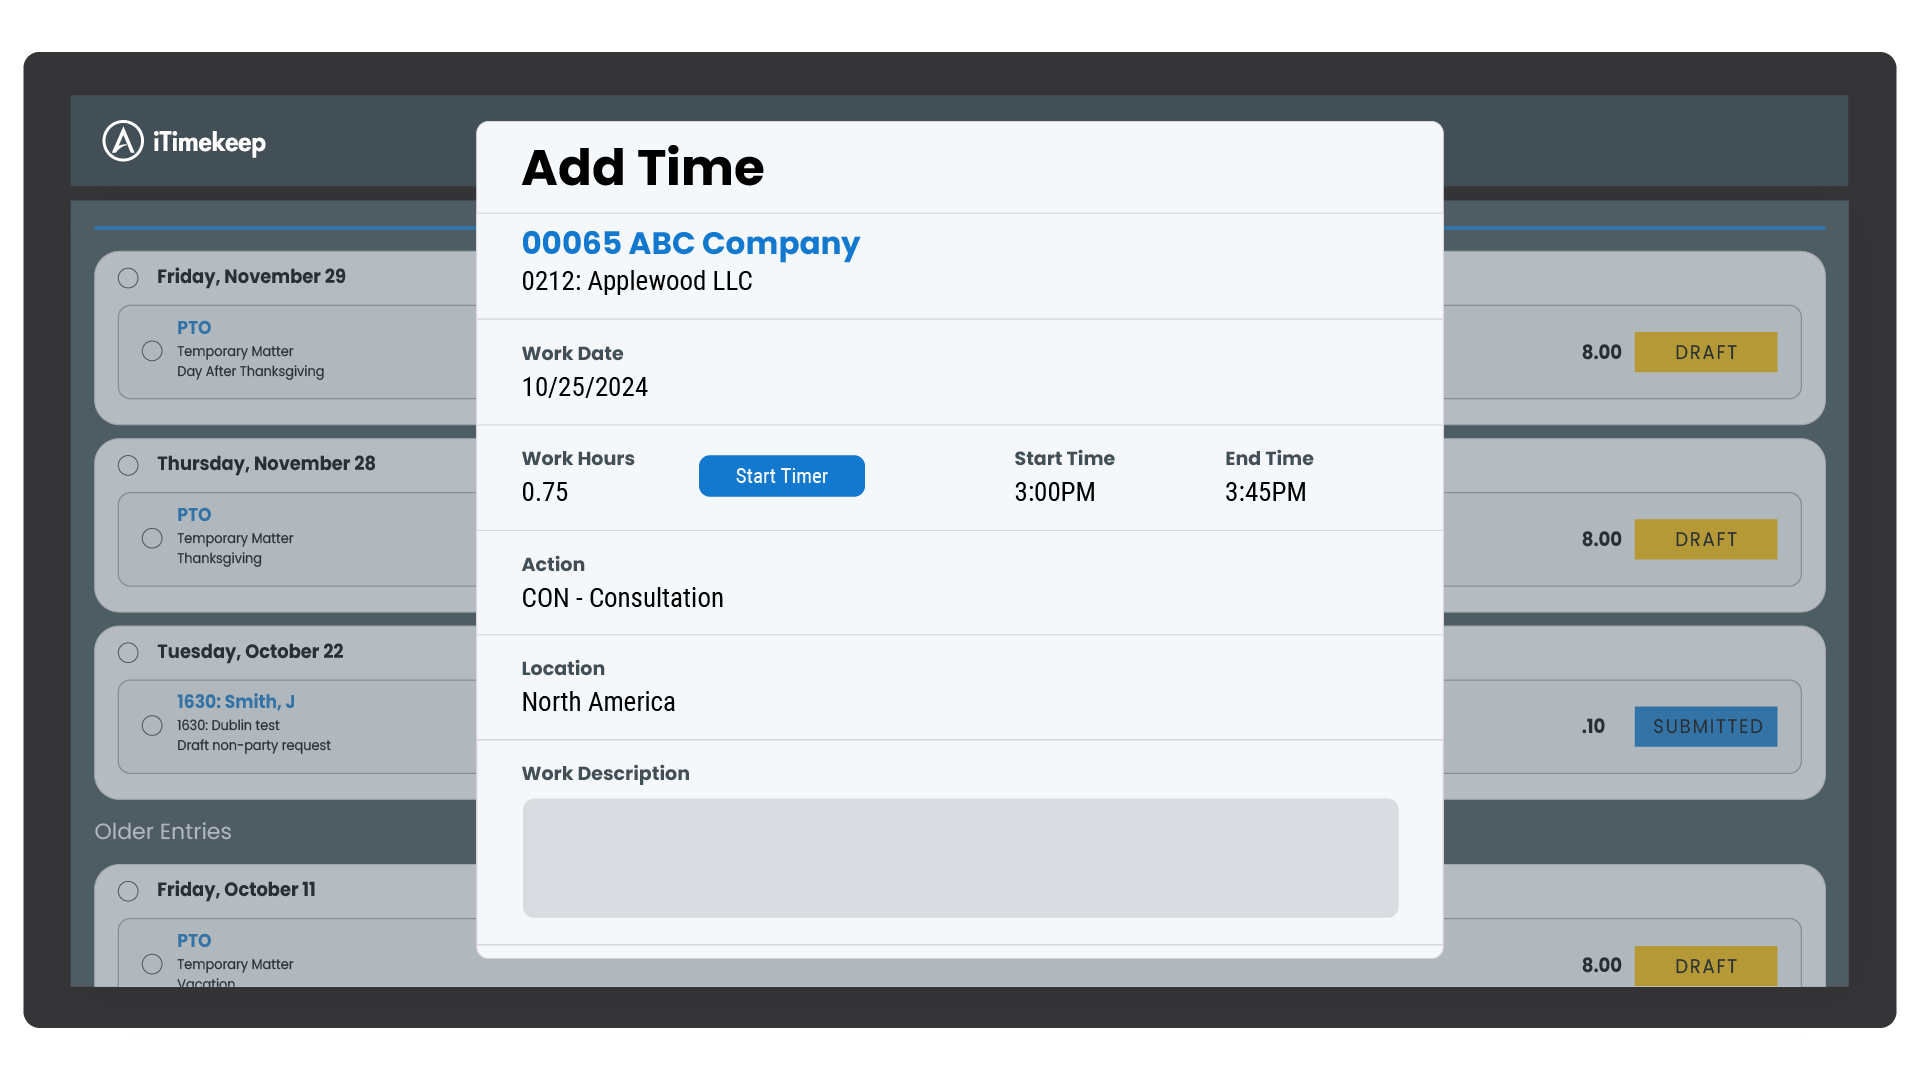This screenshot has height=1080, width=1920.
Task: Select the Thanksgiving PTO entry circle
Action: pyautogui.click(x=152, y=537)
